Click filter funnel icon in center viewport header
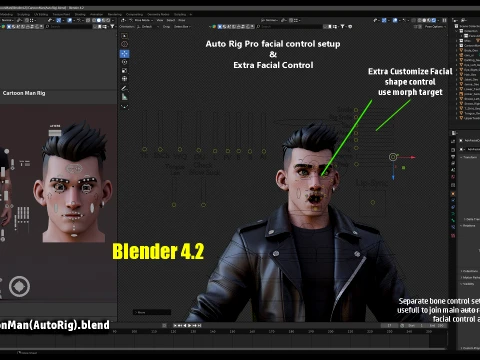Image resolution: width=480 pixels, height=360 pixels. (x=342, y=27)
